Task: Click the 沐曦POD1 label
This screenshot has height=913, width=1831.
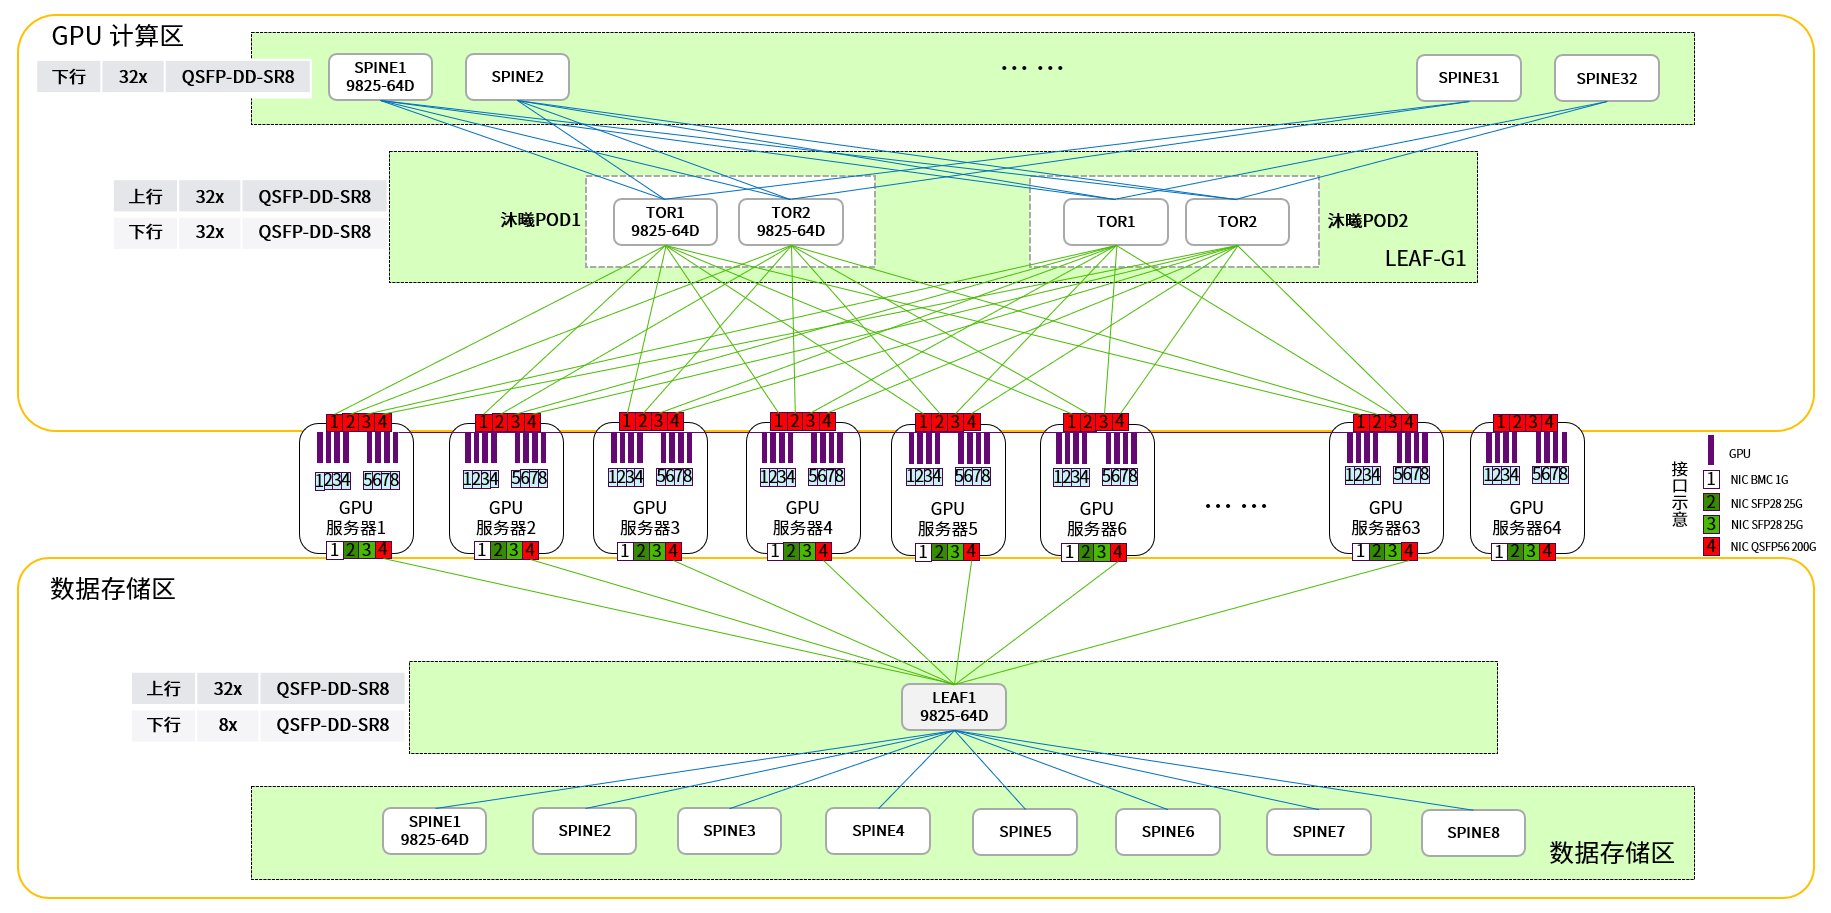Action: [540, 220]
